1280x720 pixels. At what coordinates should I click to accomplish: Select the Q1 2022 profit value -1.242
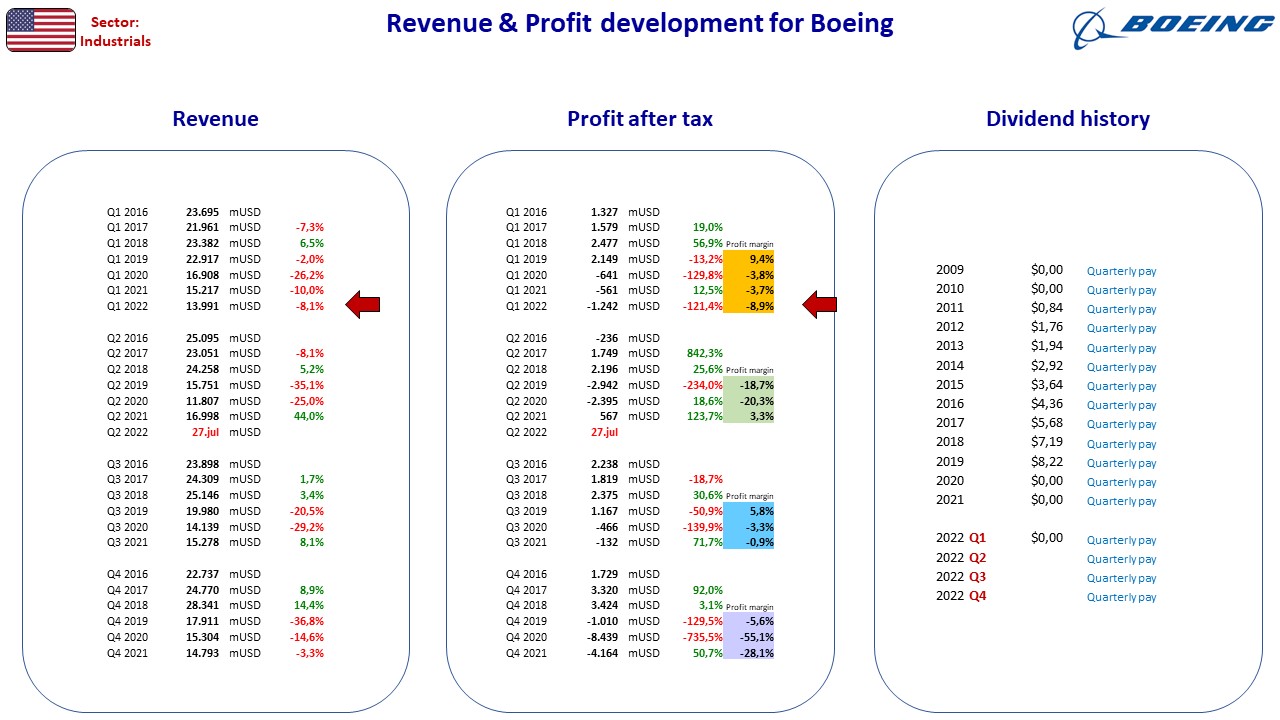pyautogui.click(x=601, y=306)
